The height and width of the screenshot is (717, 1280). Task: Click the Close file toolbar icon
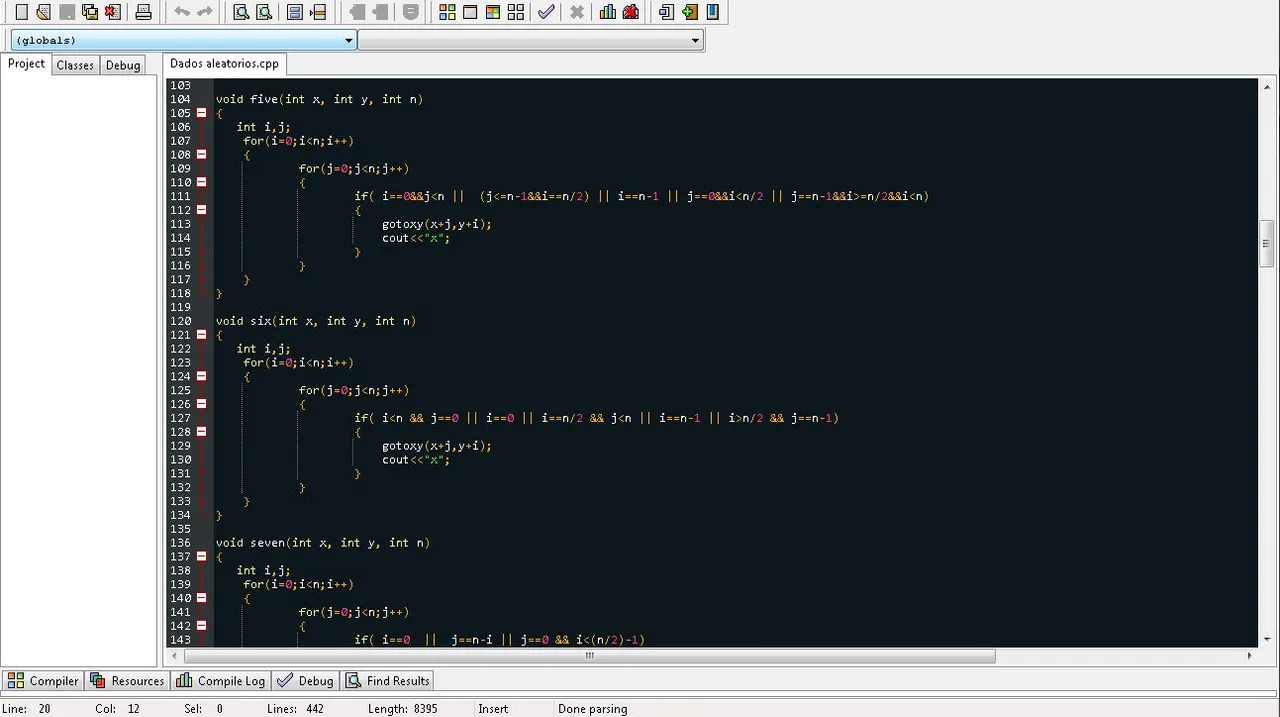[113, 12]
